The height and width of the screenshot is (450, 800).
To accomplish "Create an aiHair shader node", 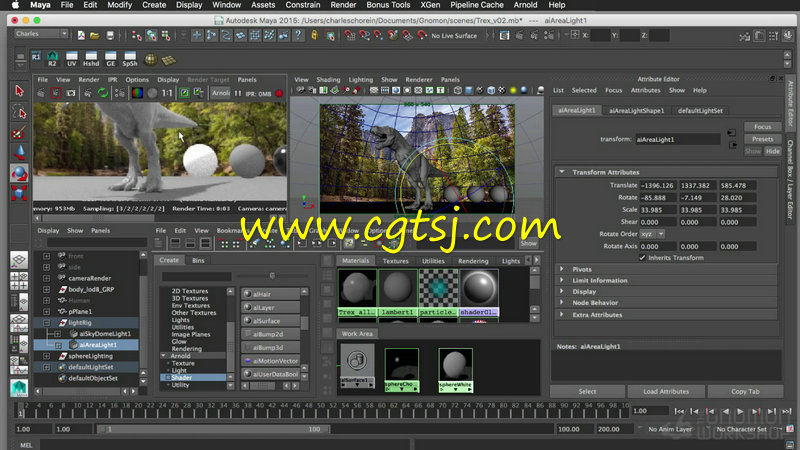I will (x=270, y=294).
